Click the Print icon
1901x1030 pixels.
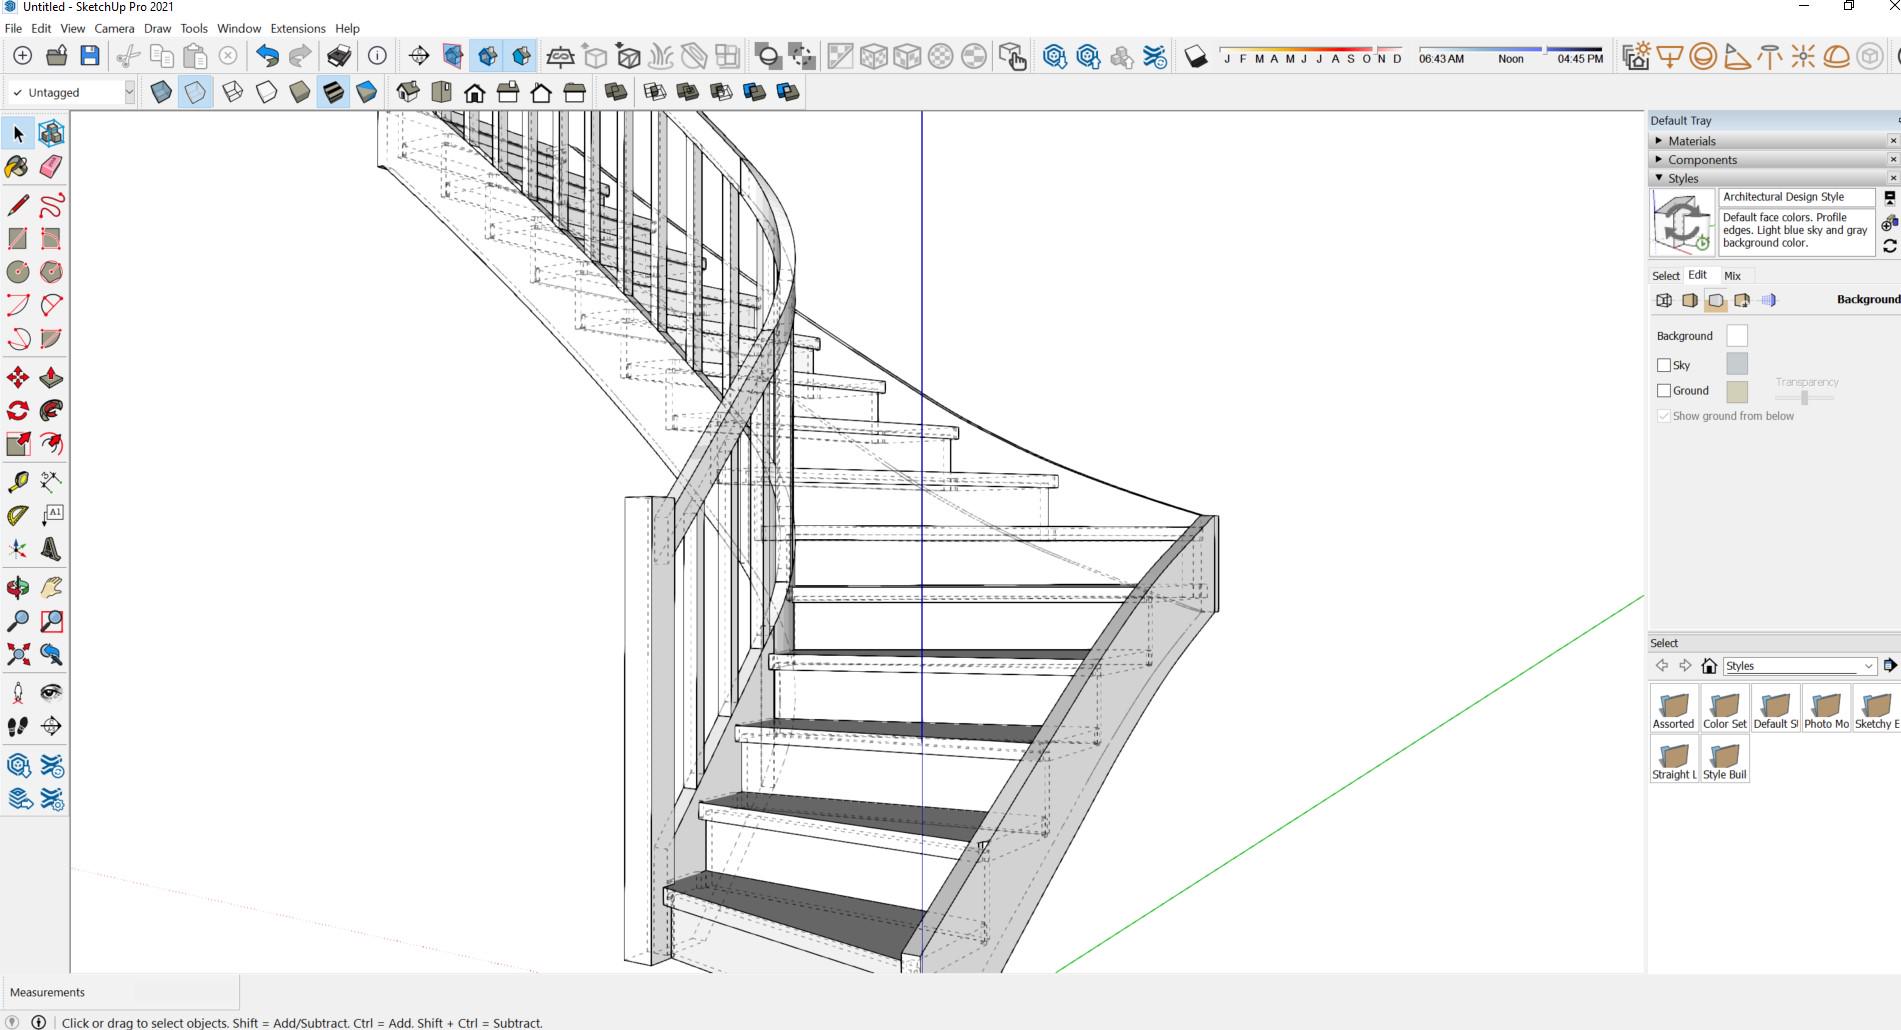tap(339, 56)
